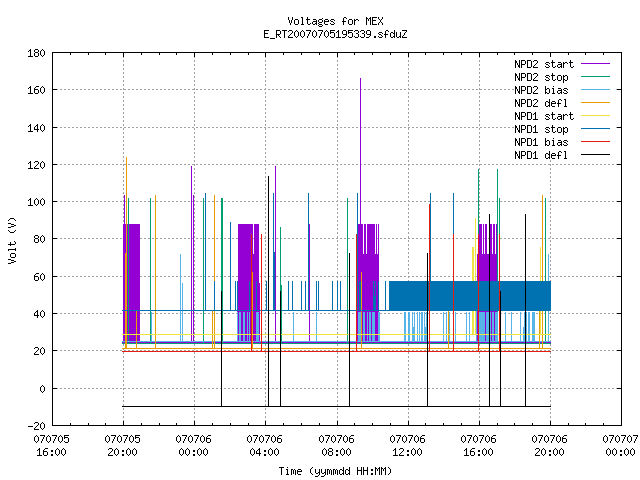The width and height of the screenshot is (640, 480).
Task: Click the y-axis tick label 160
Action: 36,90
